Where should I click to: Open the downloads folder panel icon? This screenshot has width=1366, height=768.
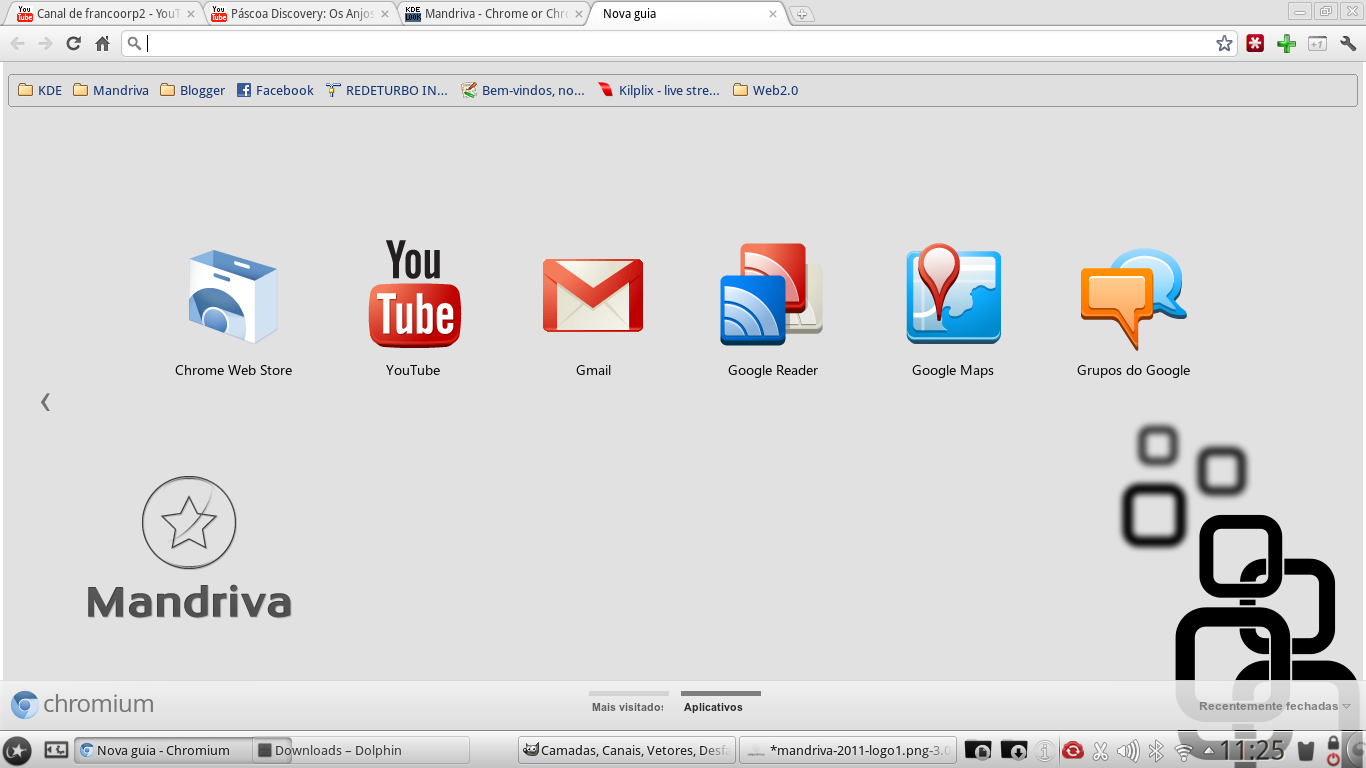(1013, 750)
